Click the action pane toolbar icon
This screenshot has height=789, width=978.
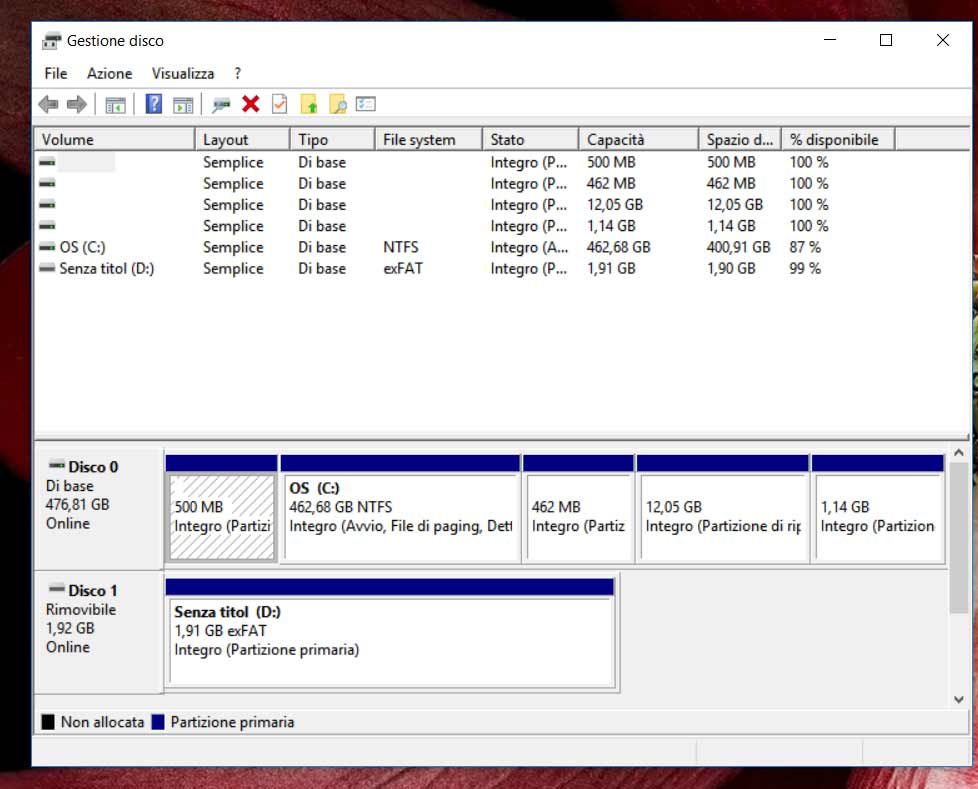183,105
